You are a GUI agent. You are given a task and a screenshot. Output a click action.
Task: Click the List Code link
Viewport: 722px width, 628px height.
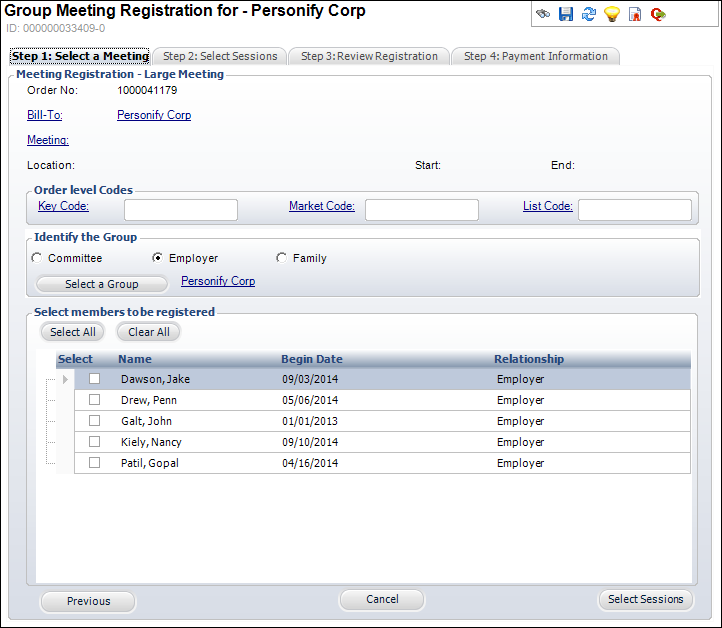pos(547,206)
